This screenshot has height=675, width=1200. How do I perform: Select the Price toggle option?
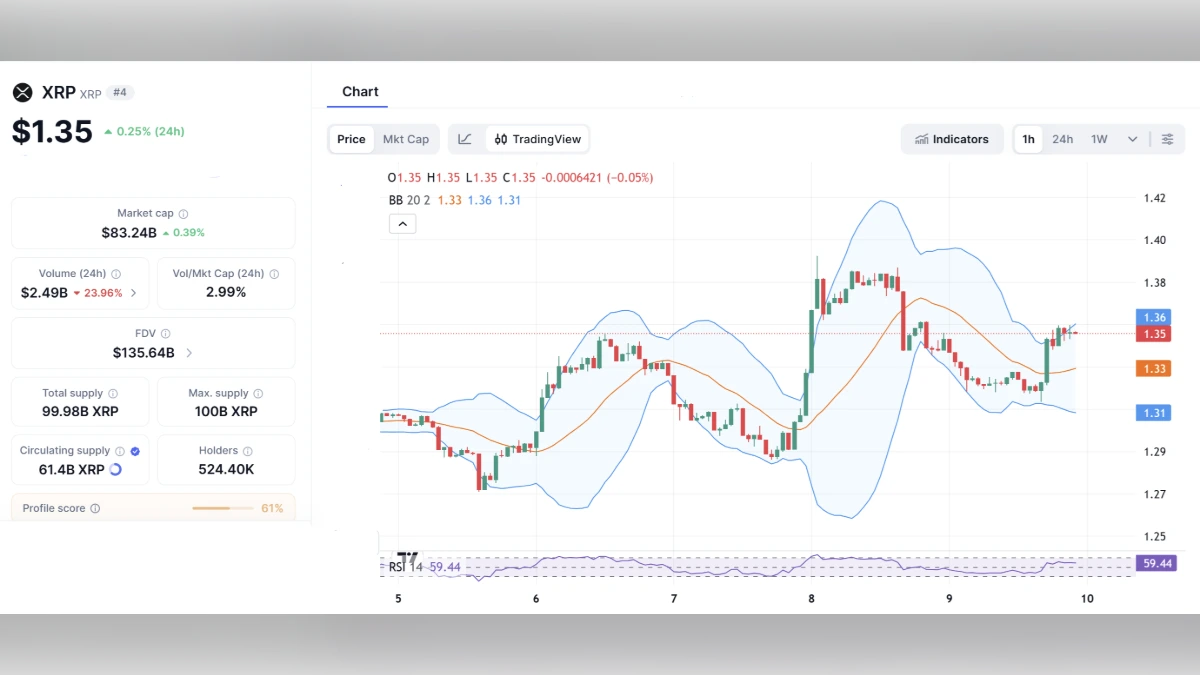350,139
